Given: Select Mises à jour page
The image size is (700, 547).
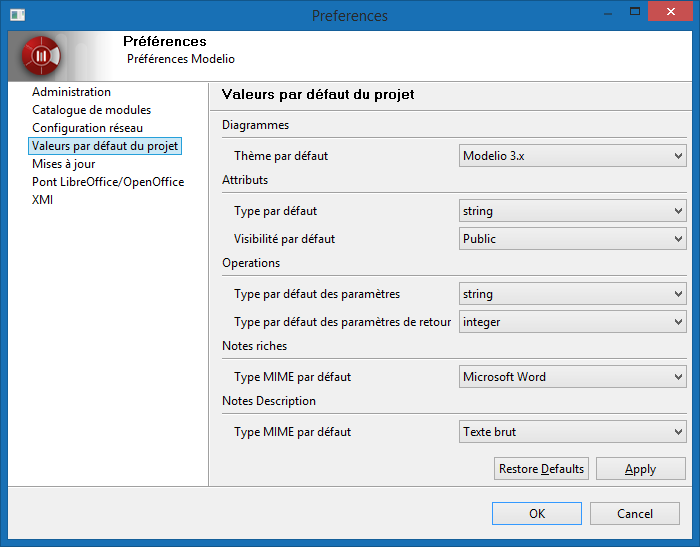Looking at the screenshot, I should pos(63,164).
